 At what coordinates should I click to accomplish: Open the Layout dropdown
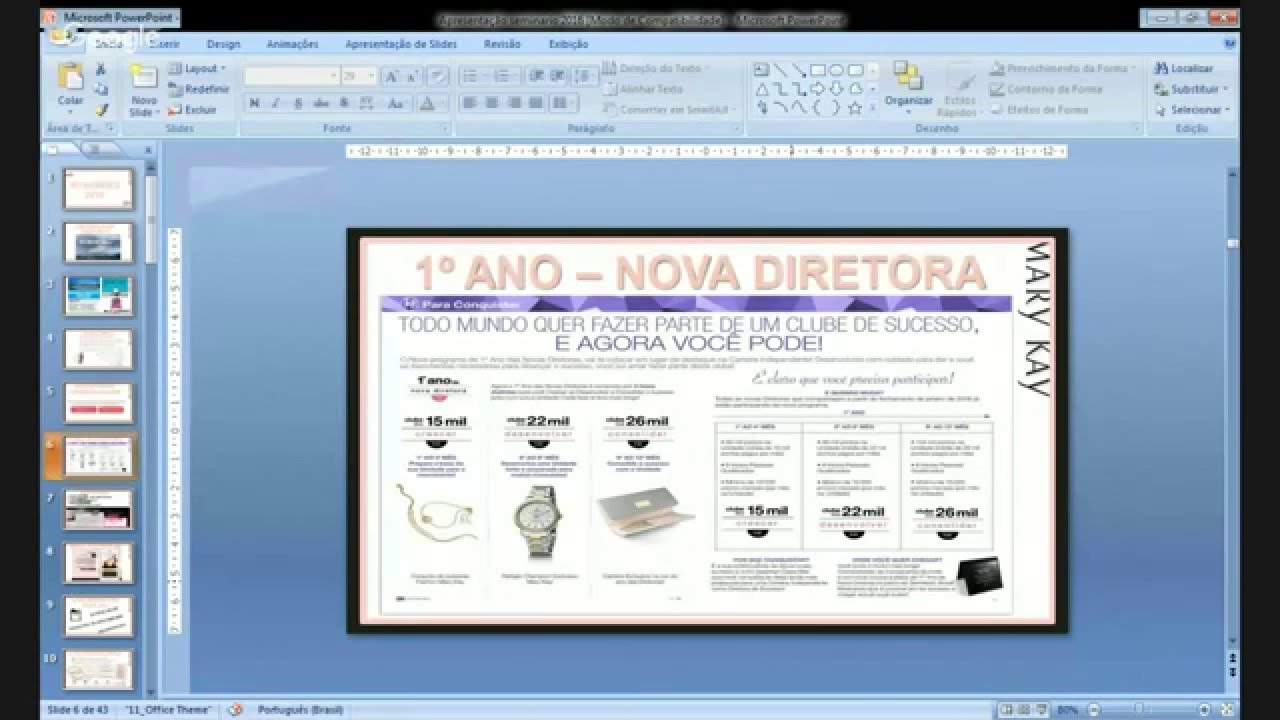tap(196, 69)
